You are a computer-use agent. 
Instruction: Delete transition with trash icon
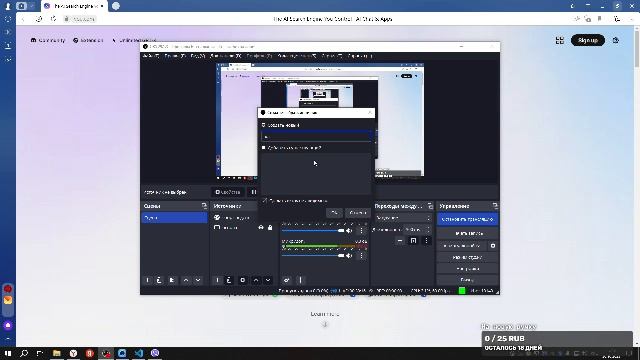click(x=413, y=241)
